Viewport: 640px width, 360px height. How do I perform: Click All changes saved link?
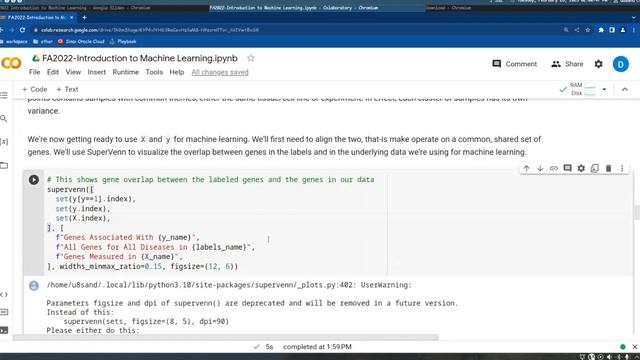(x=220, y=72)
